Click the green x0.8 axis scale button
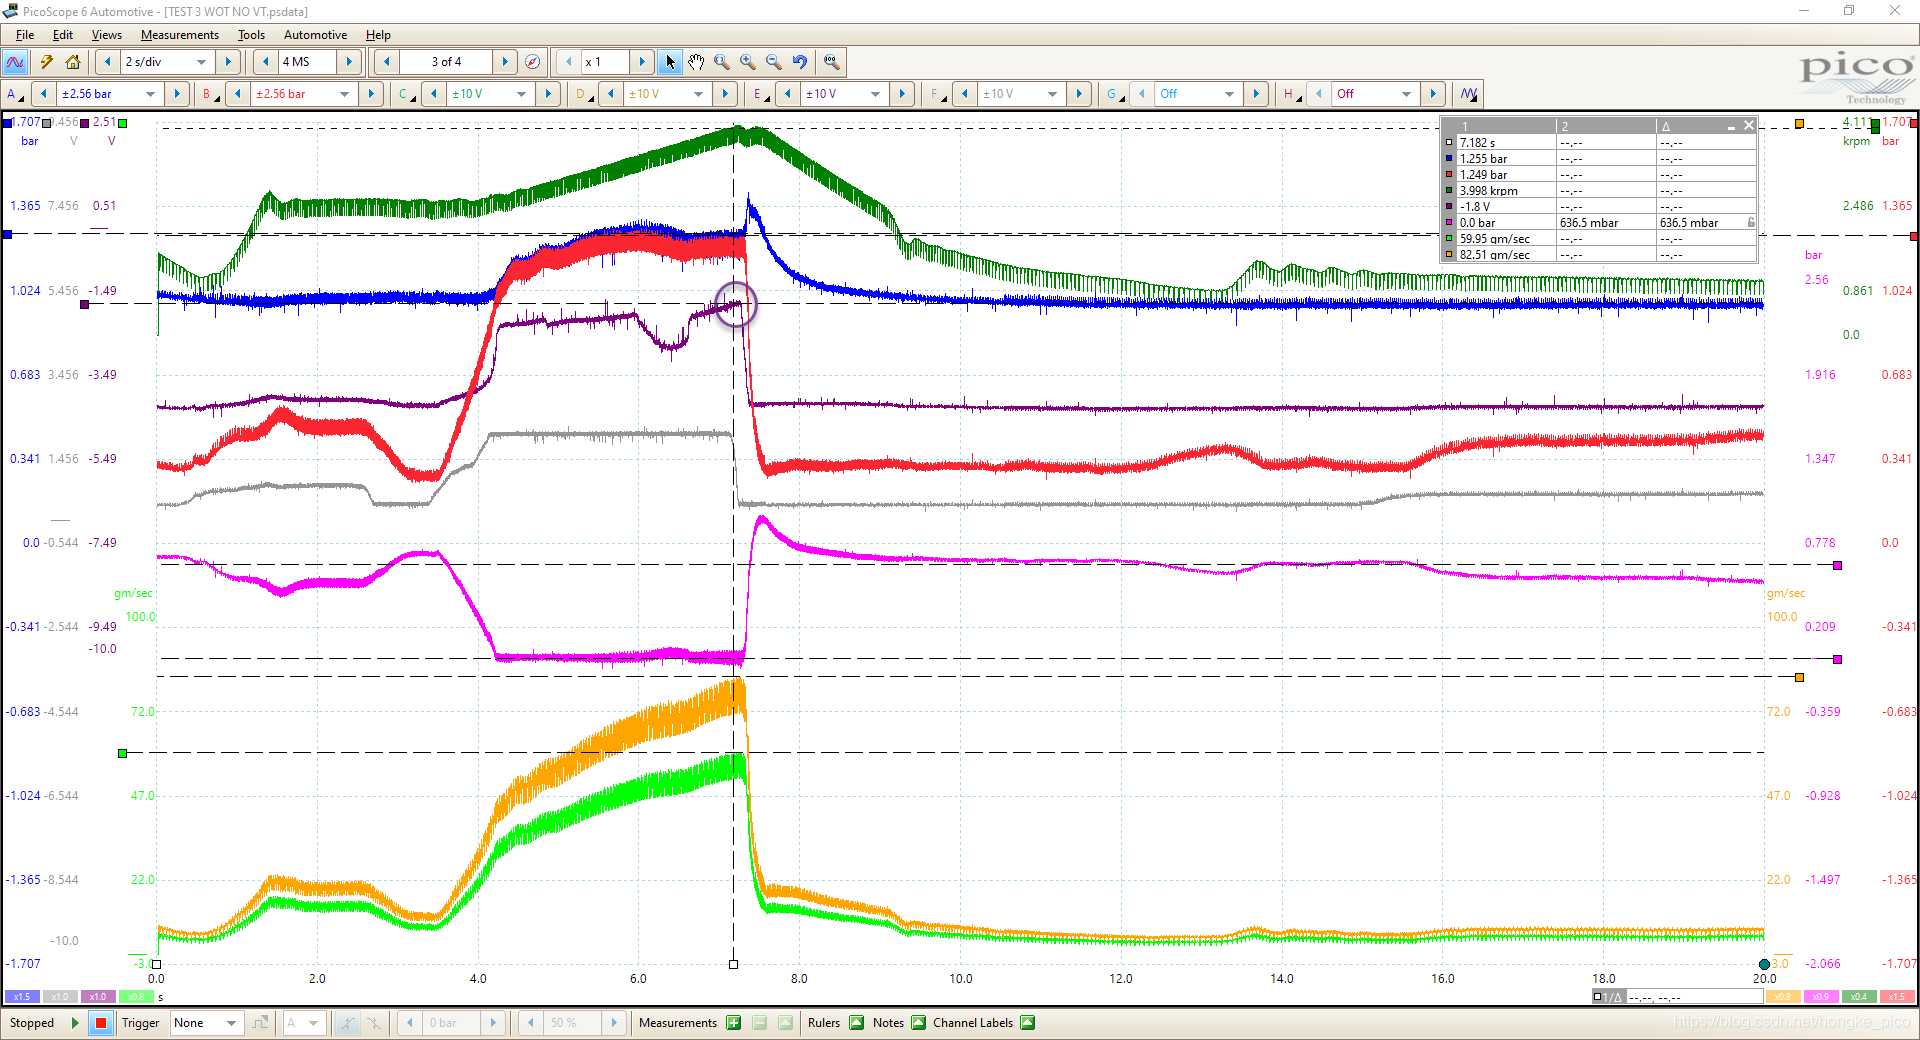 [x=136, y=997]
